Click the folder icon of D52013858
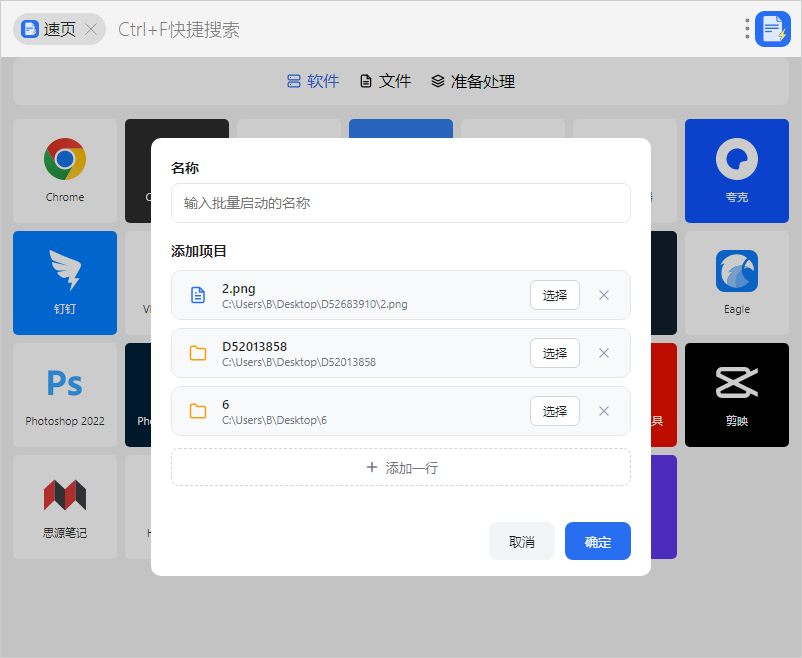 (x=198, y=353)
